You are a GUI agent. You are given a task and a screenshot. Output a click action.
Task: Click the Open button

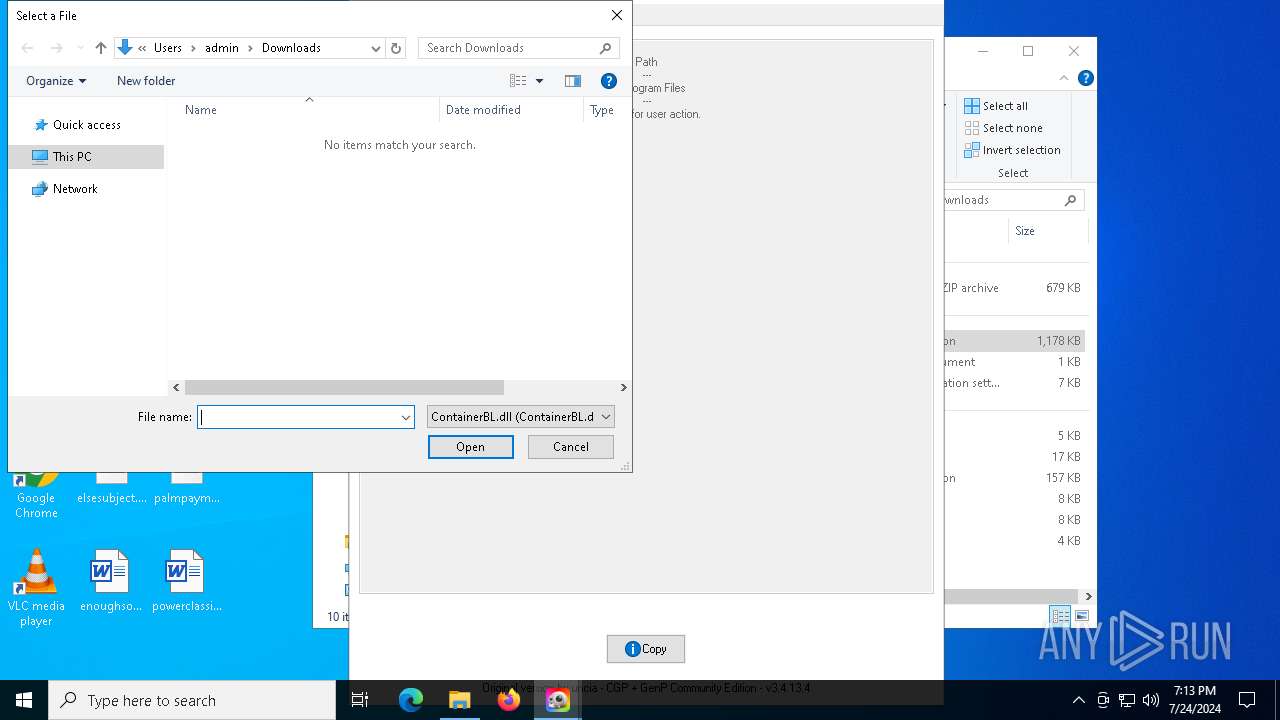471,447
